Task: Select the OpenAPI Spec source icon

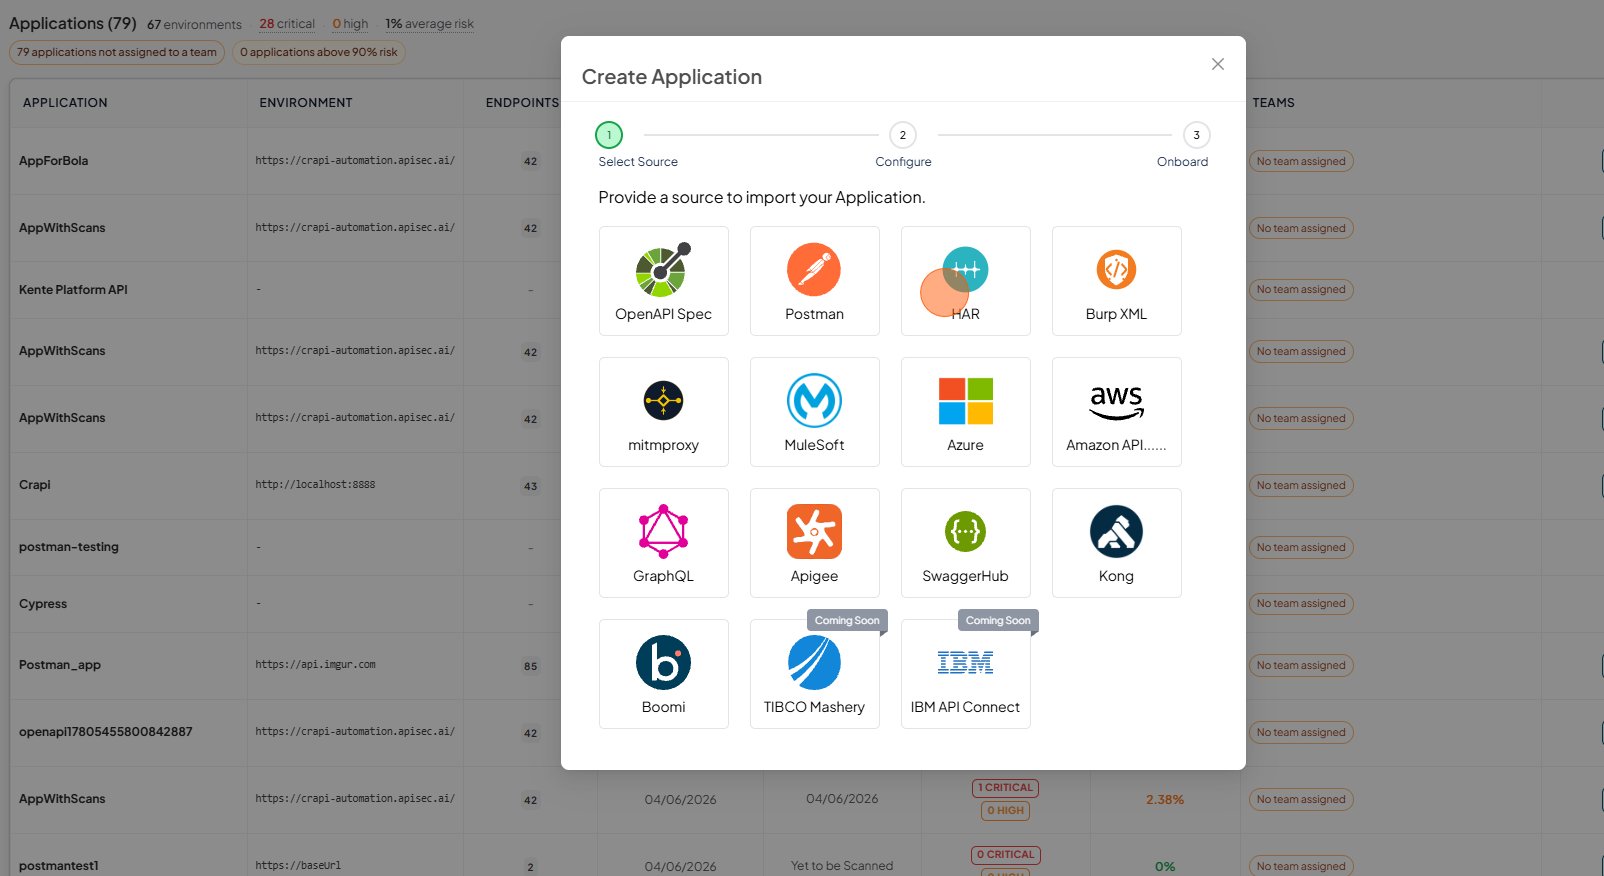Action: (663, 270)
